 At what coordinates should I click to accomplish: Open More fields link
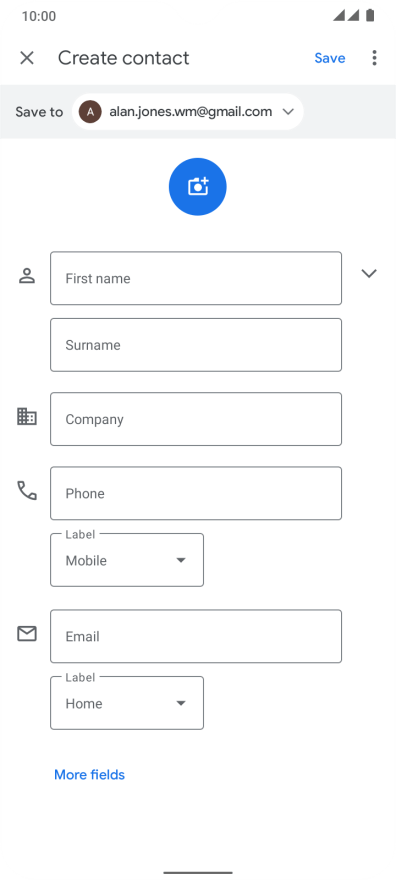point(89,774)
